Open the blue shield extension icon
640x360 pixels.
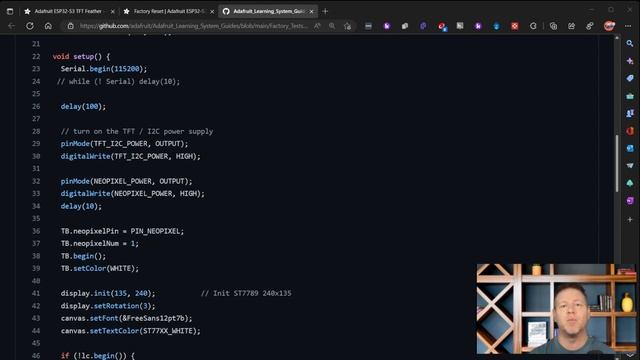[496, 26]
